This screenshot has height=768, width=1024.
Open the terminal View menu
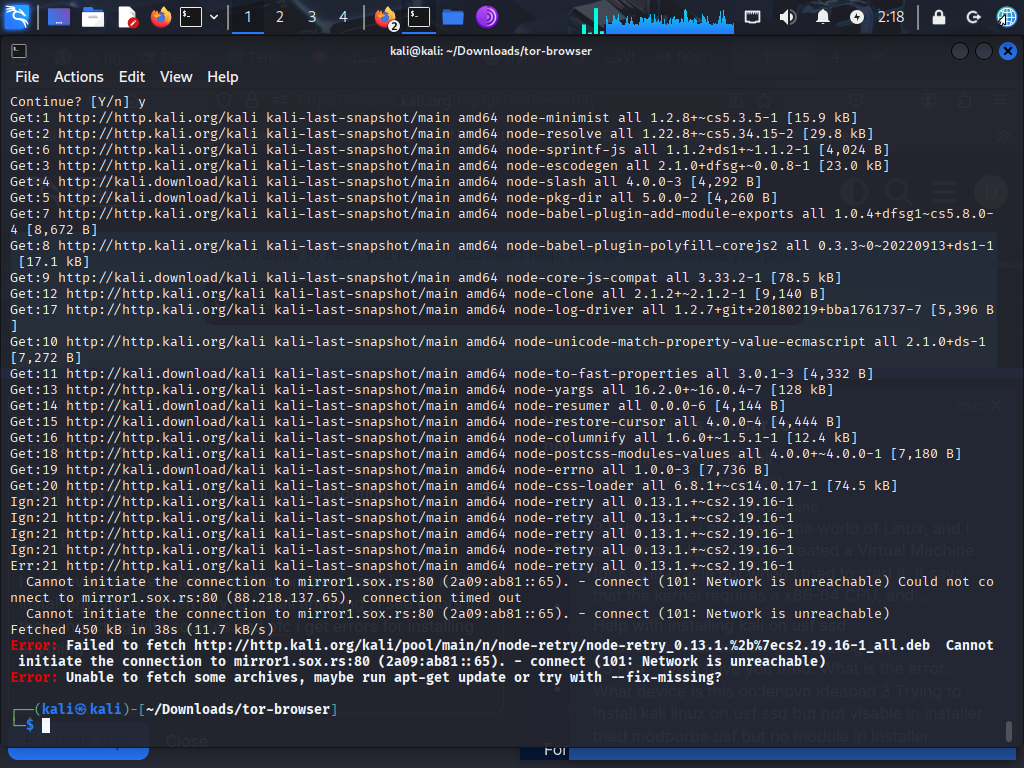[x=176, y=77]
